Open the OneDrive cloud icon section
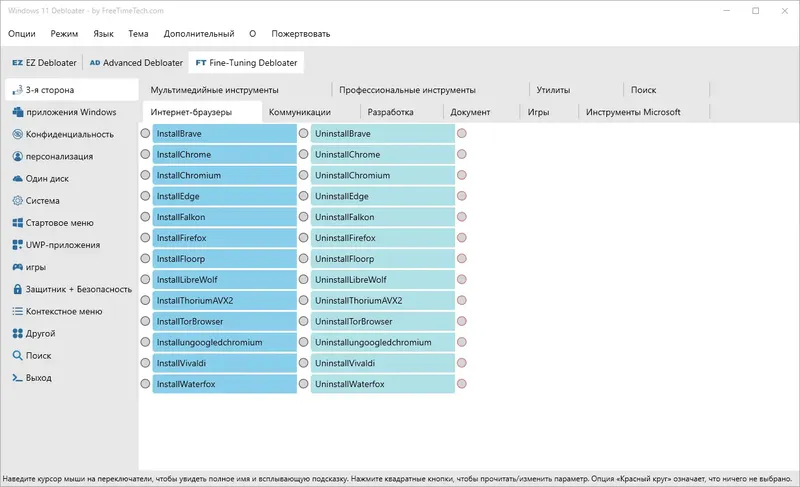This screenshot has height=487, width=800. point(17,178)
